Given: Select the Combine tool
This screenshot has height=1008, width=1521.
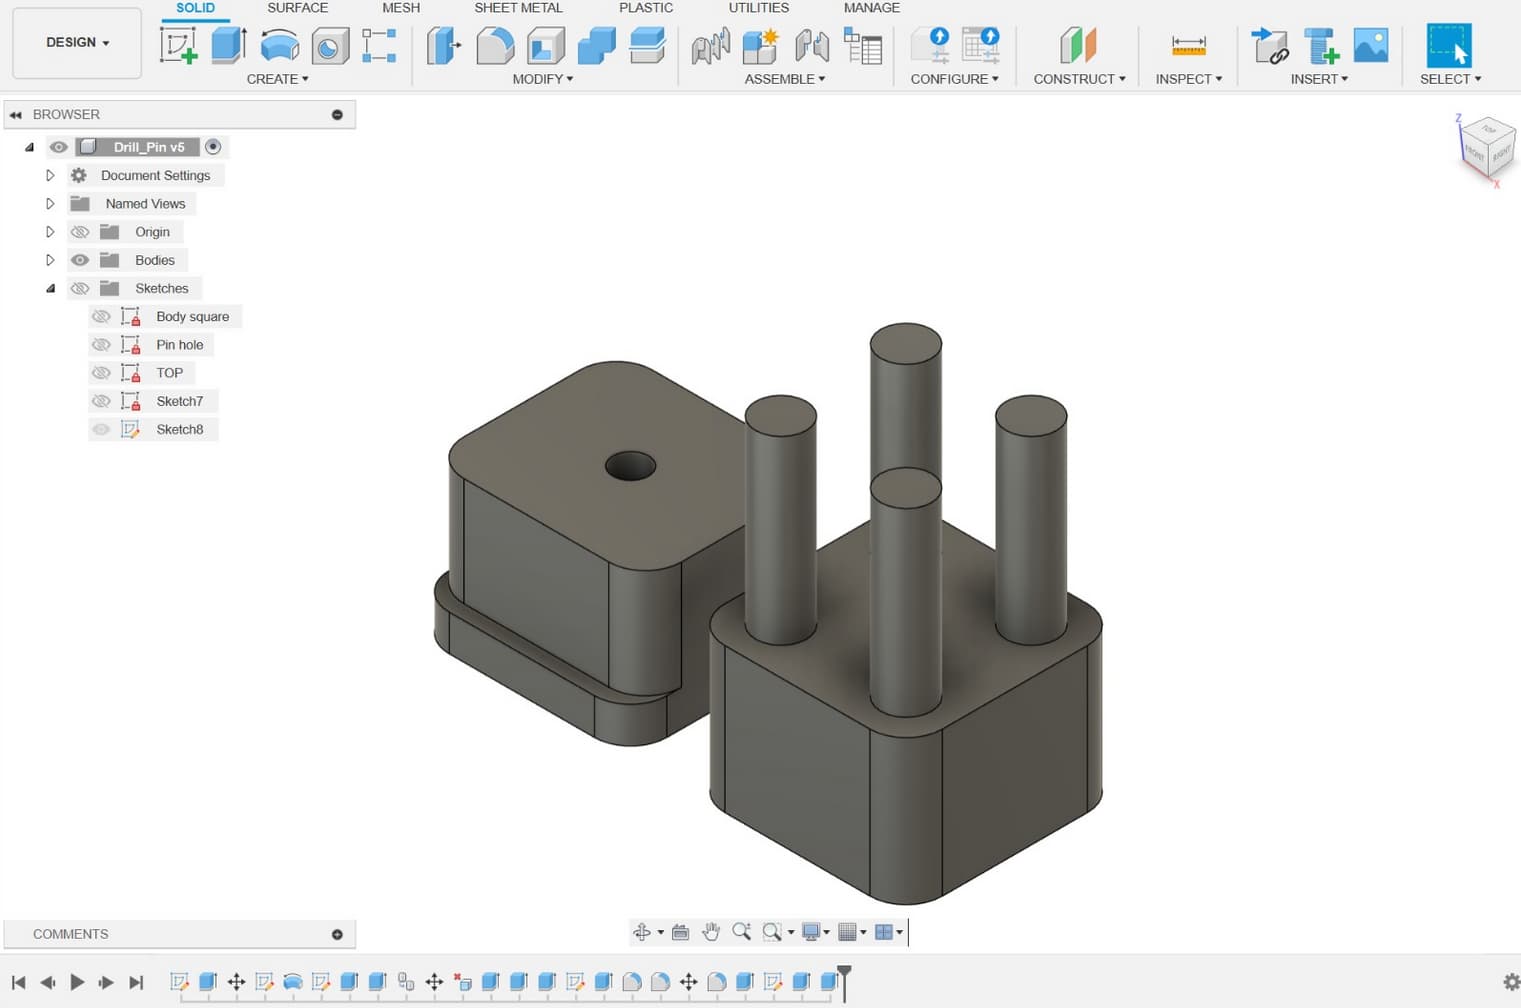Looking at the screenshot, I should coord(596,46).
